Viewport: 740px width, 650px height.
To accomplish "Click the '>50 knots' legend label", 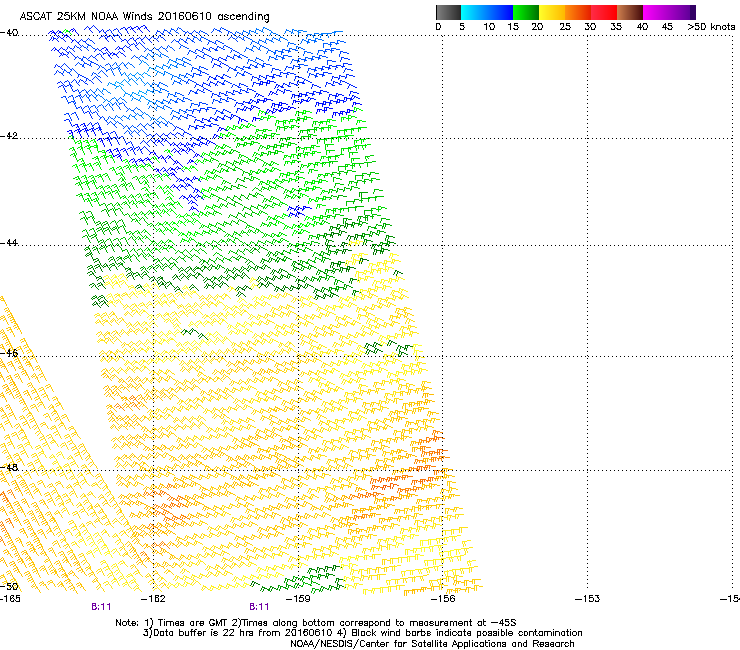I will [711, 27].
